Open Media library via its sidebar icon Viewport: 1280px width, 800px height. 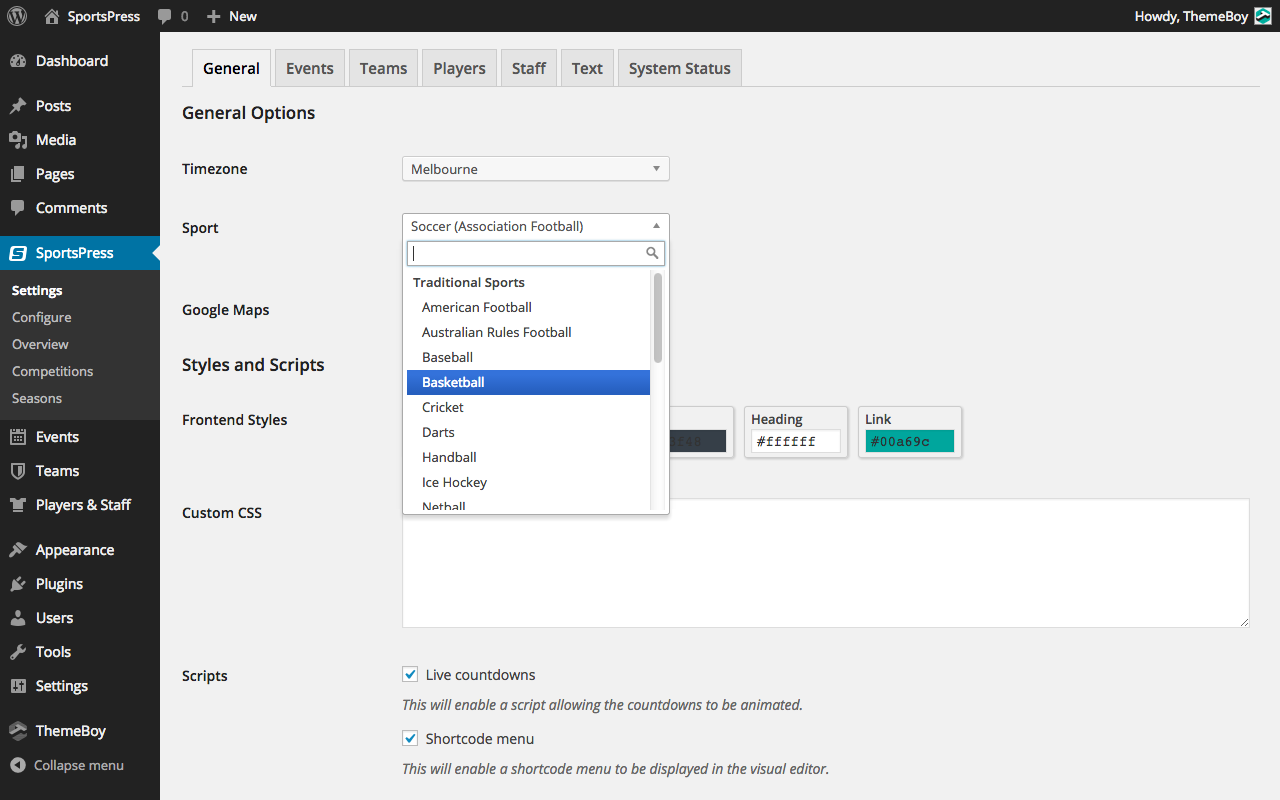click(x=18, y=140)
